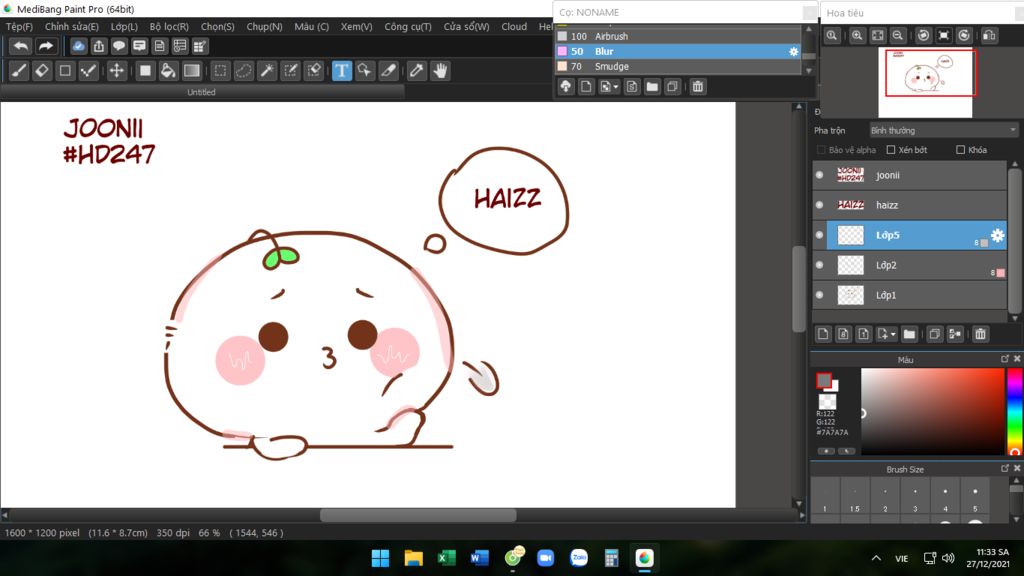Flip the navigator view horizontally
Viewport: 1024px width, 576px height.
pyautogui.click(x=989, y=35)
